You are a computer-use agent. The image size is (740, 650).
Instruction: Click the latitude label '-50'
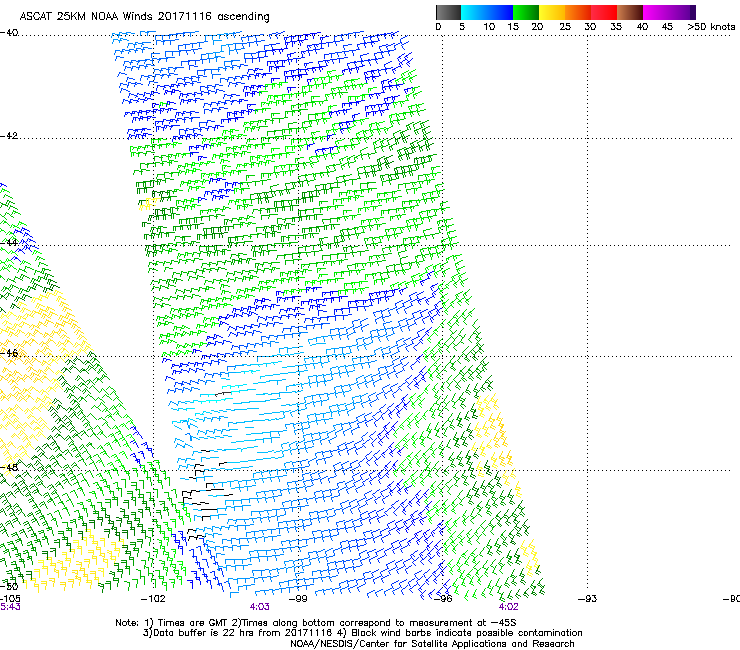[9, 586]
